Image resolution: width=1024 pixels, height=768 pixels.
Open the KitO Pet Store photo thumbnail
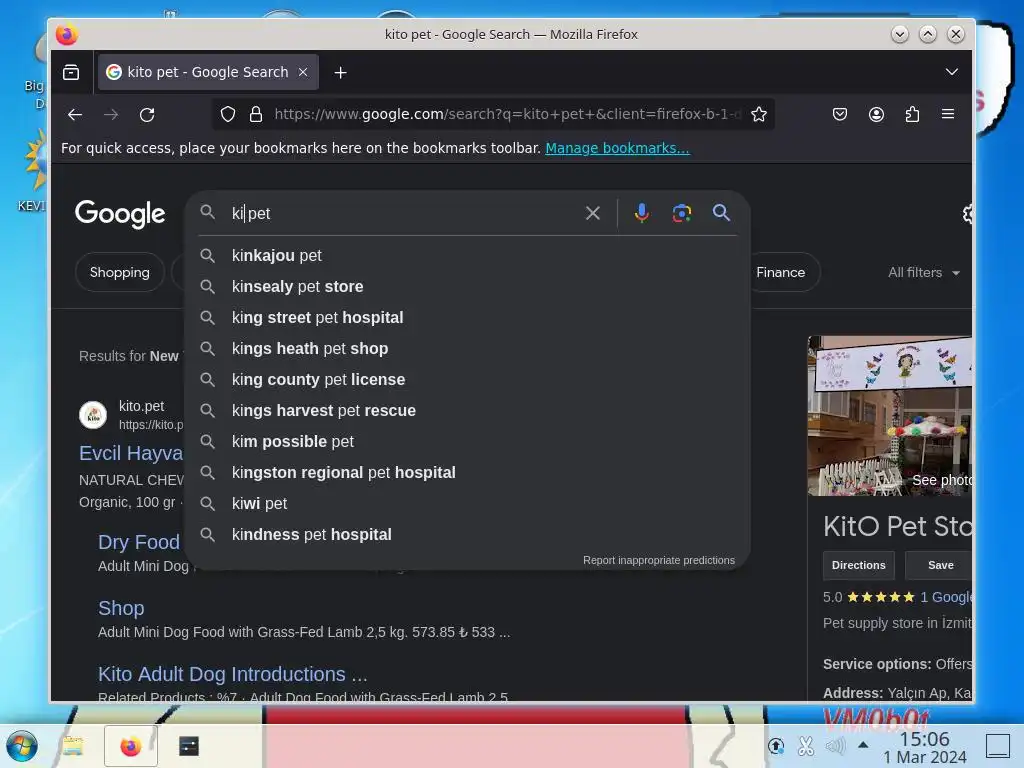889,415
